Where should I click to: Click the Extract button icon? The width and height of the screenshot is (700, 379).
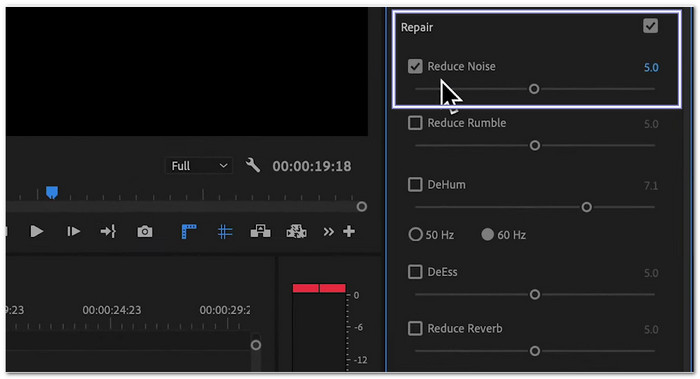(x=296, y=231)
